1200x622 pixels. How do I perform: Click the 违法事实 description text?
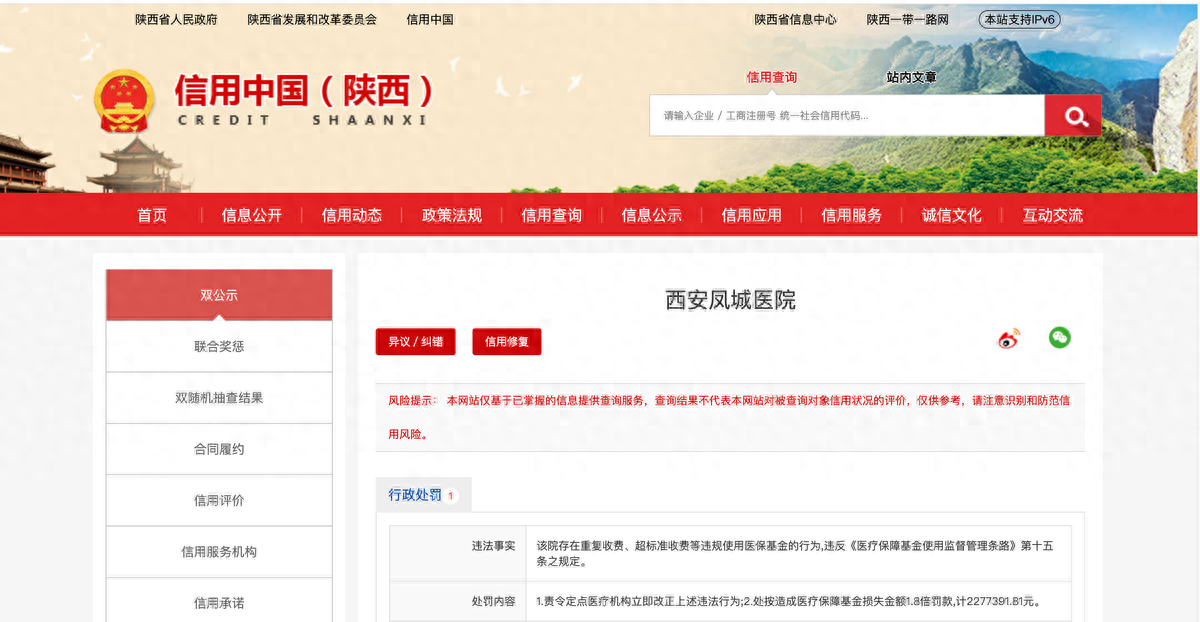(794, 553)
